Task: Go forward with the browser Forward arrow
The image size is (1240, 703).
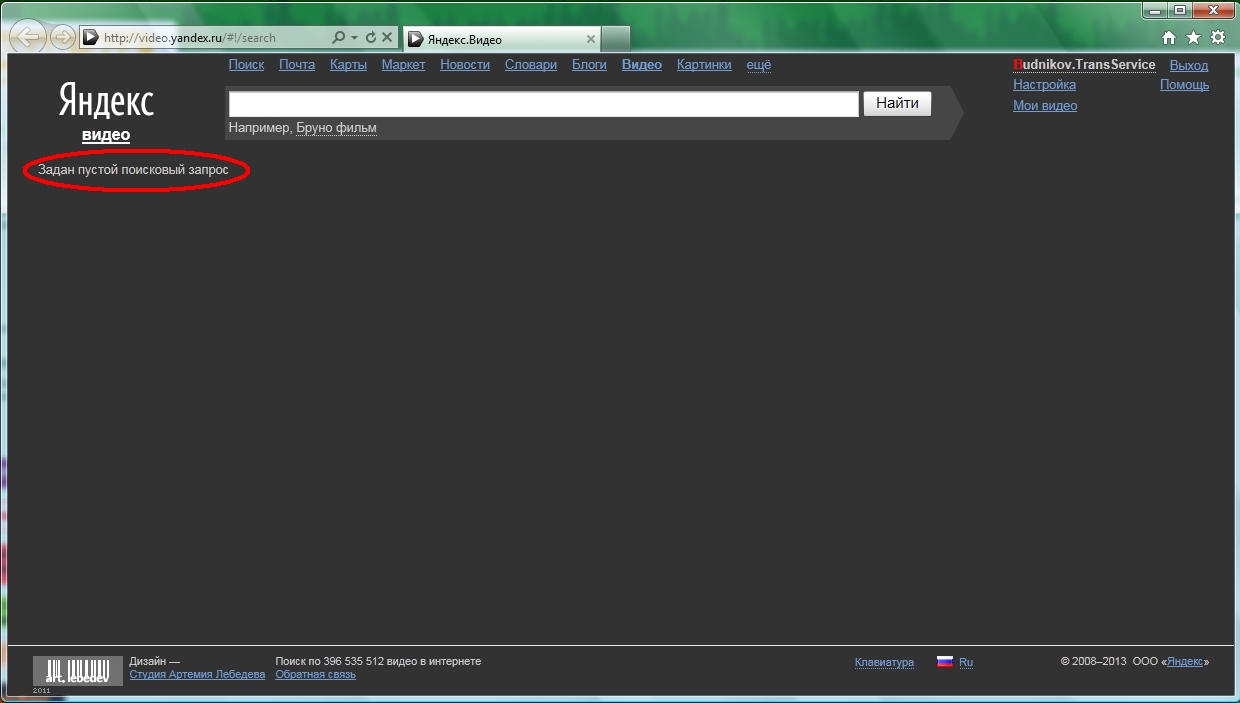Action: click(63, 38)
